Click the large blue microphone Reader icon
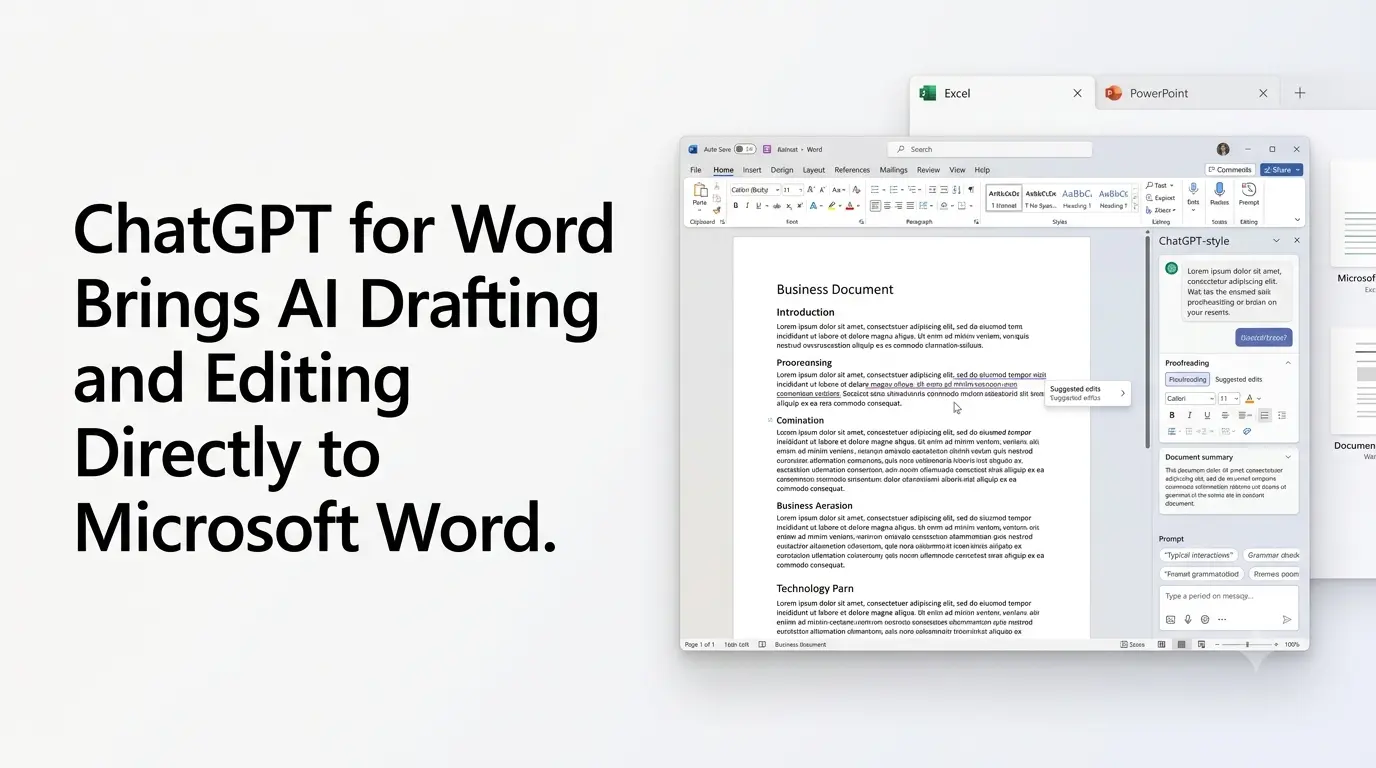 1220,189
